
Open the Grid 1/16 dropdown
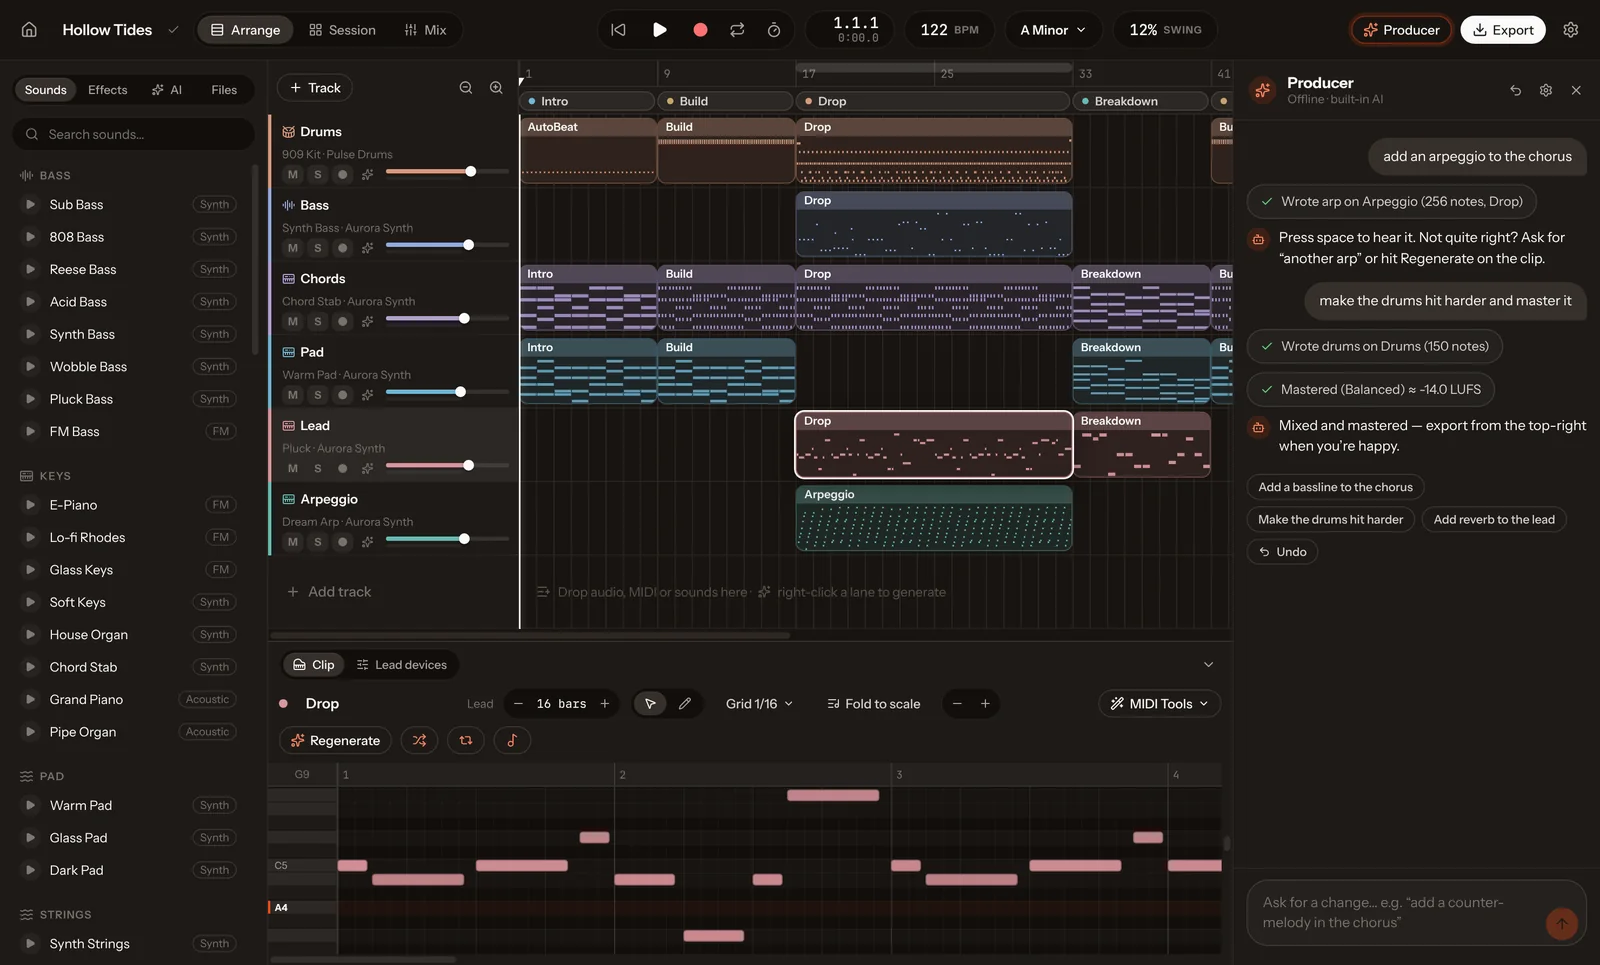coord(759,704)
